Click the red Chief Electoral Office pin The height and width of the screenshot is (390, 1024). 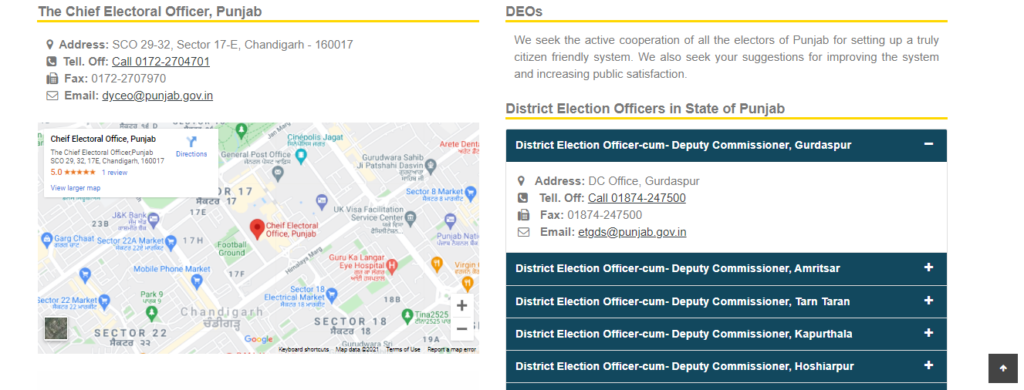(x=257, y=229)
